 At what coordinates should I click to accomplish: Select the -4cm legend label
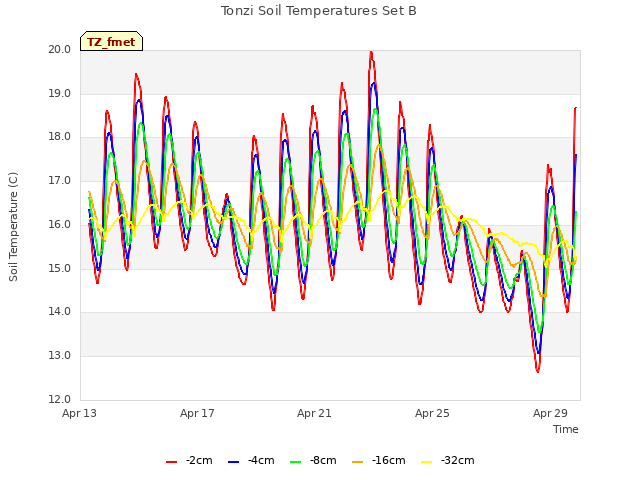[261, 460]
